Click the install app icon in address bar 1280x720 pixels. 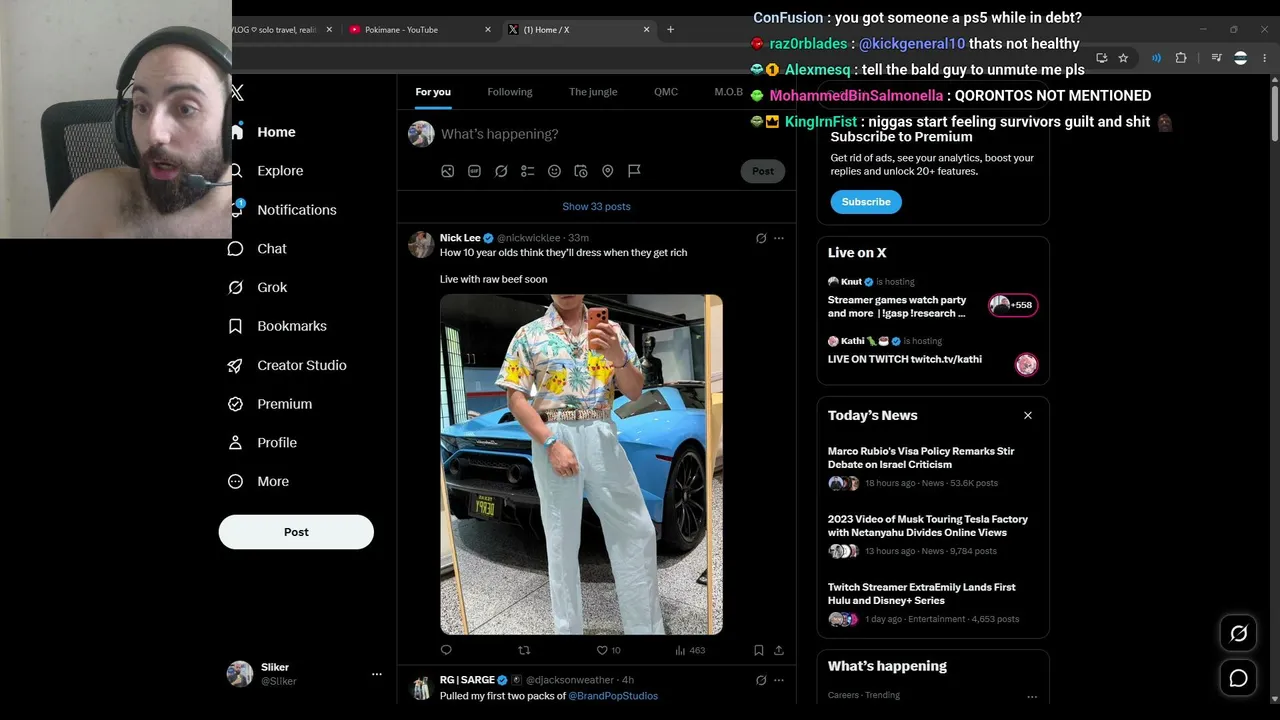pyautogui.click(x=1101, y=58)
